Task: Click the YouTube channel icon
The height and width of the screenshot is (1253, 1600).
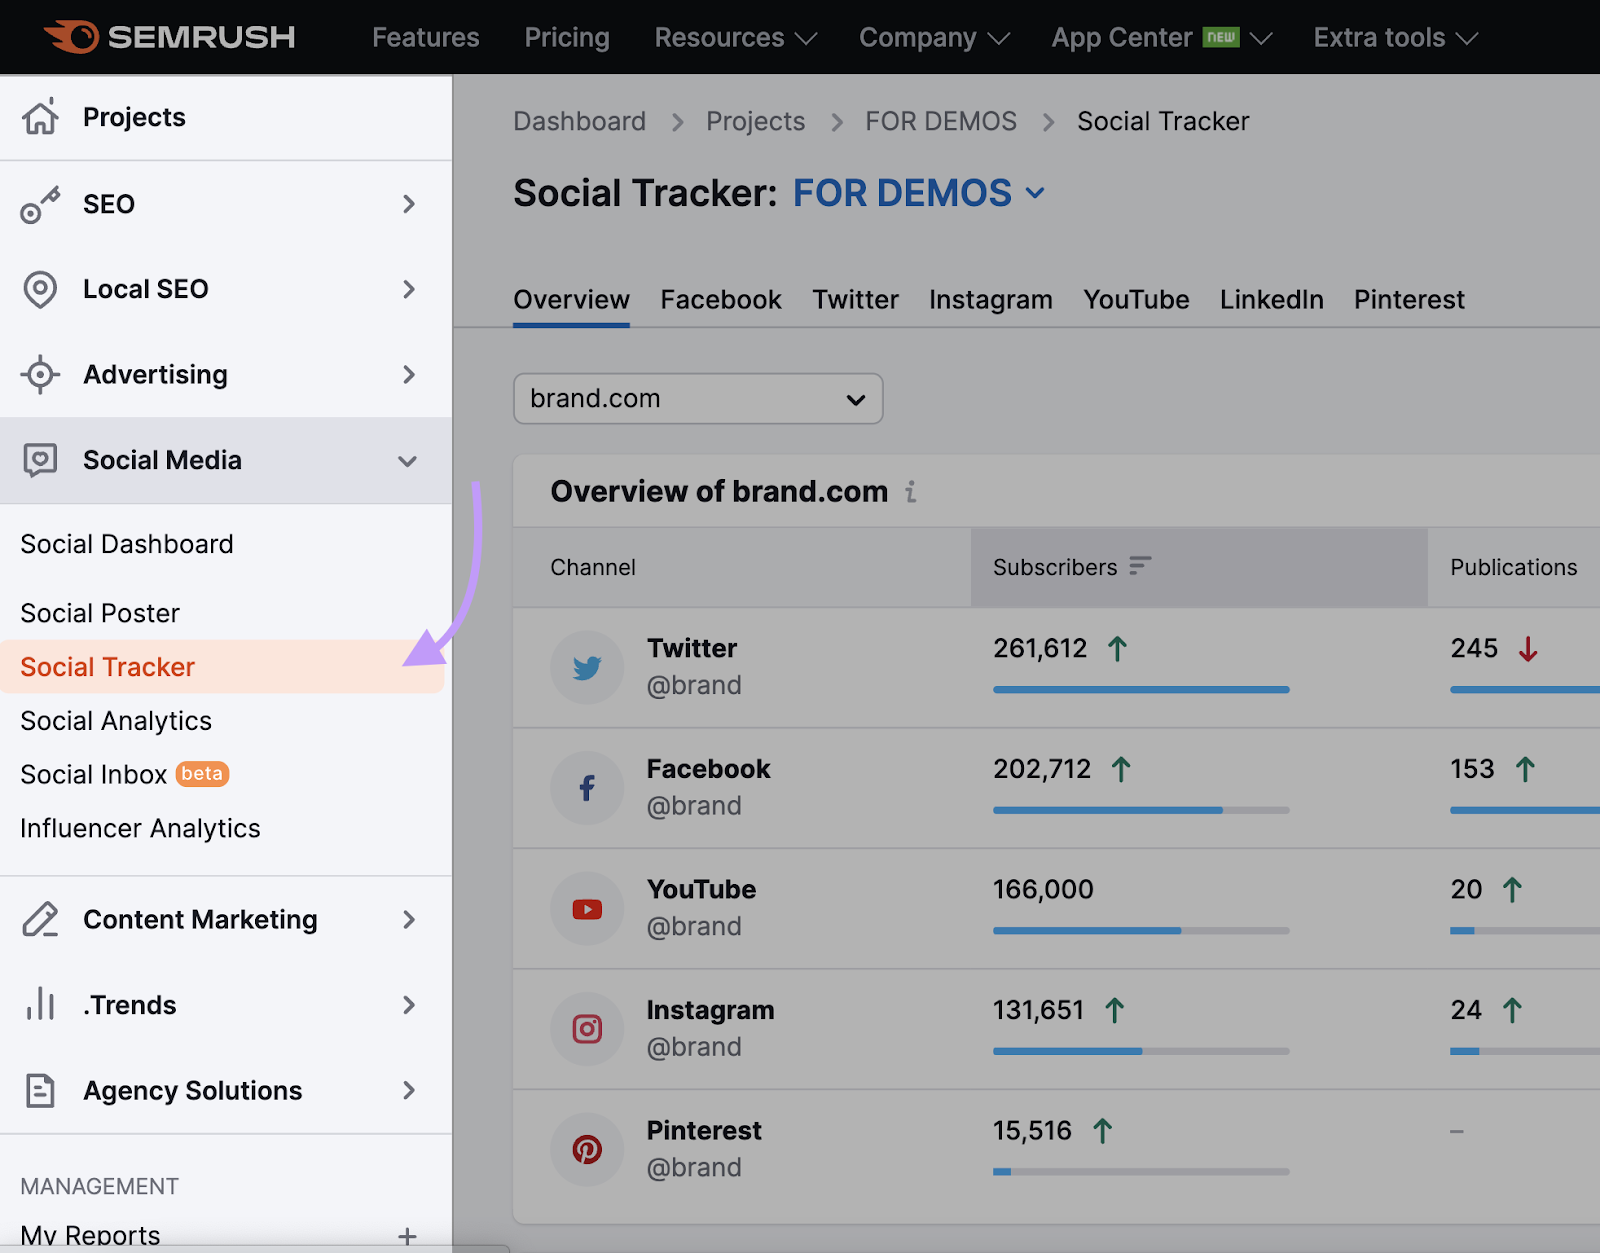Action: click(587, 909)
